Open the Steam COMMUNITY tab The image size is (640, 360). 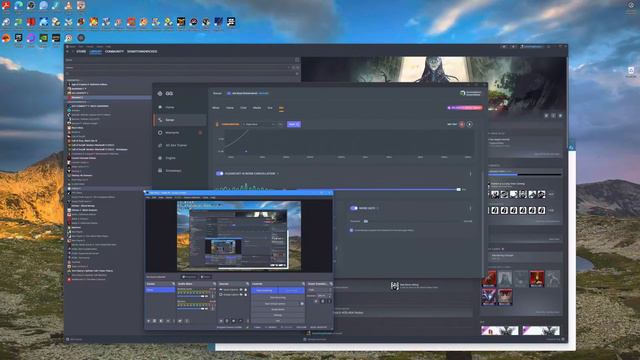click(114, 51)
